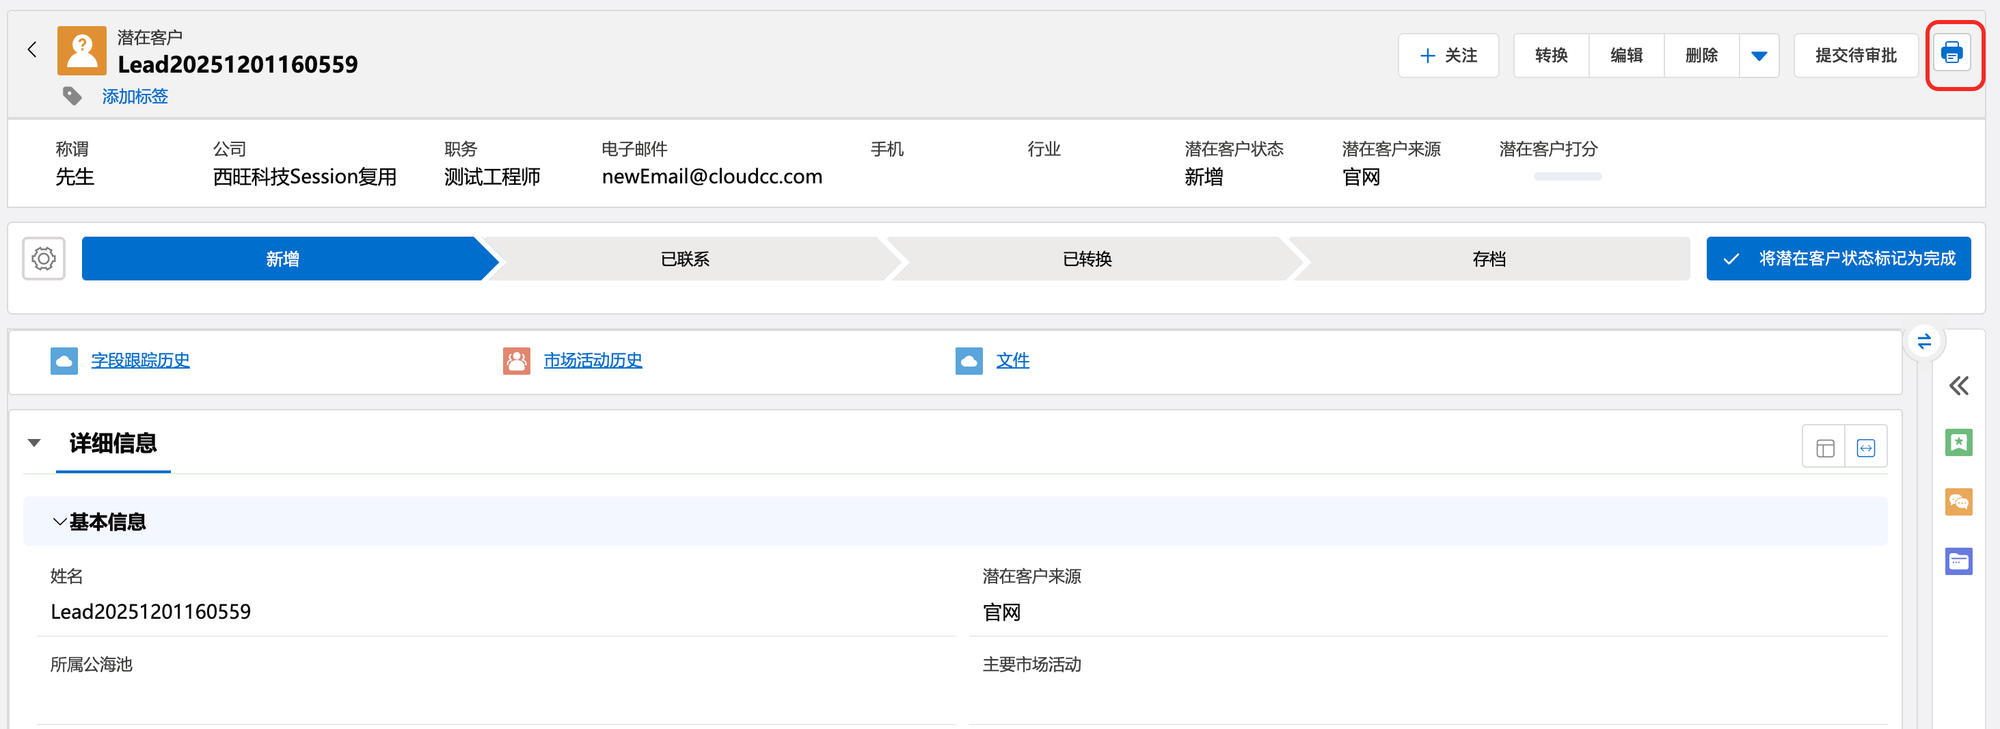
Task: Collapse the 基本信息 section
Action: [60, 522]
